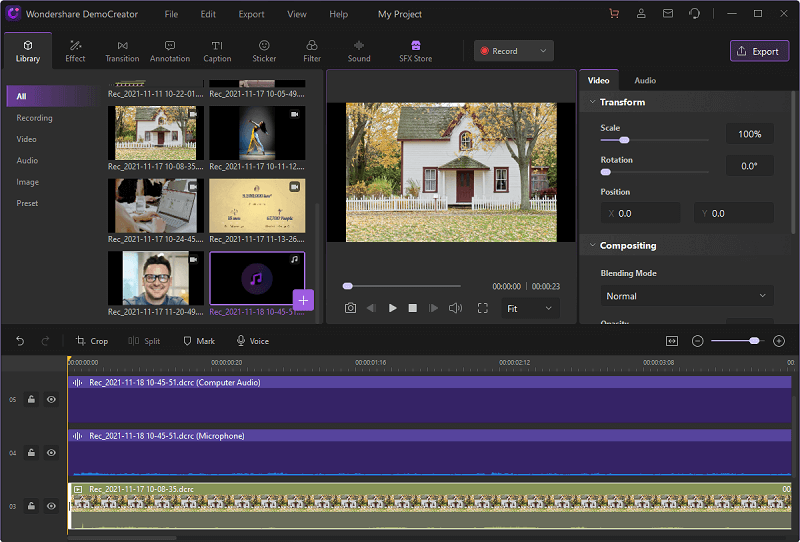Open the Blending Mode dropdown
The height and width of the screenshot is (542, 800).
(x=687, y=296)
